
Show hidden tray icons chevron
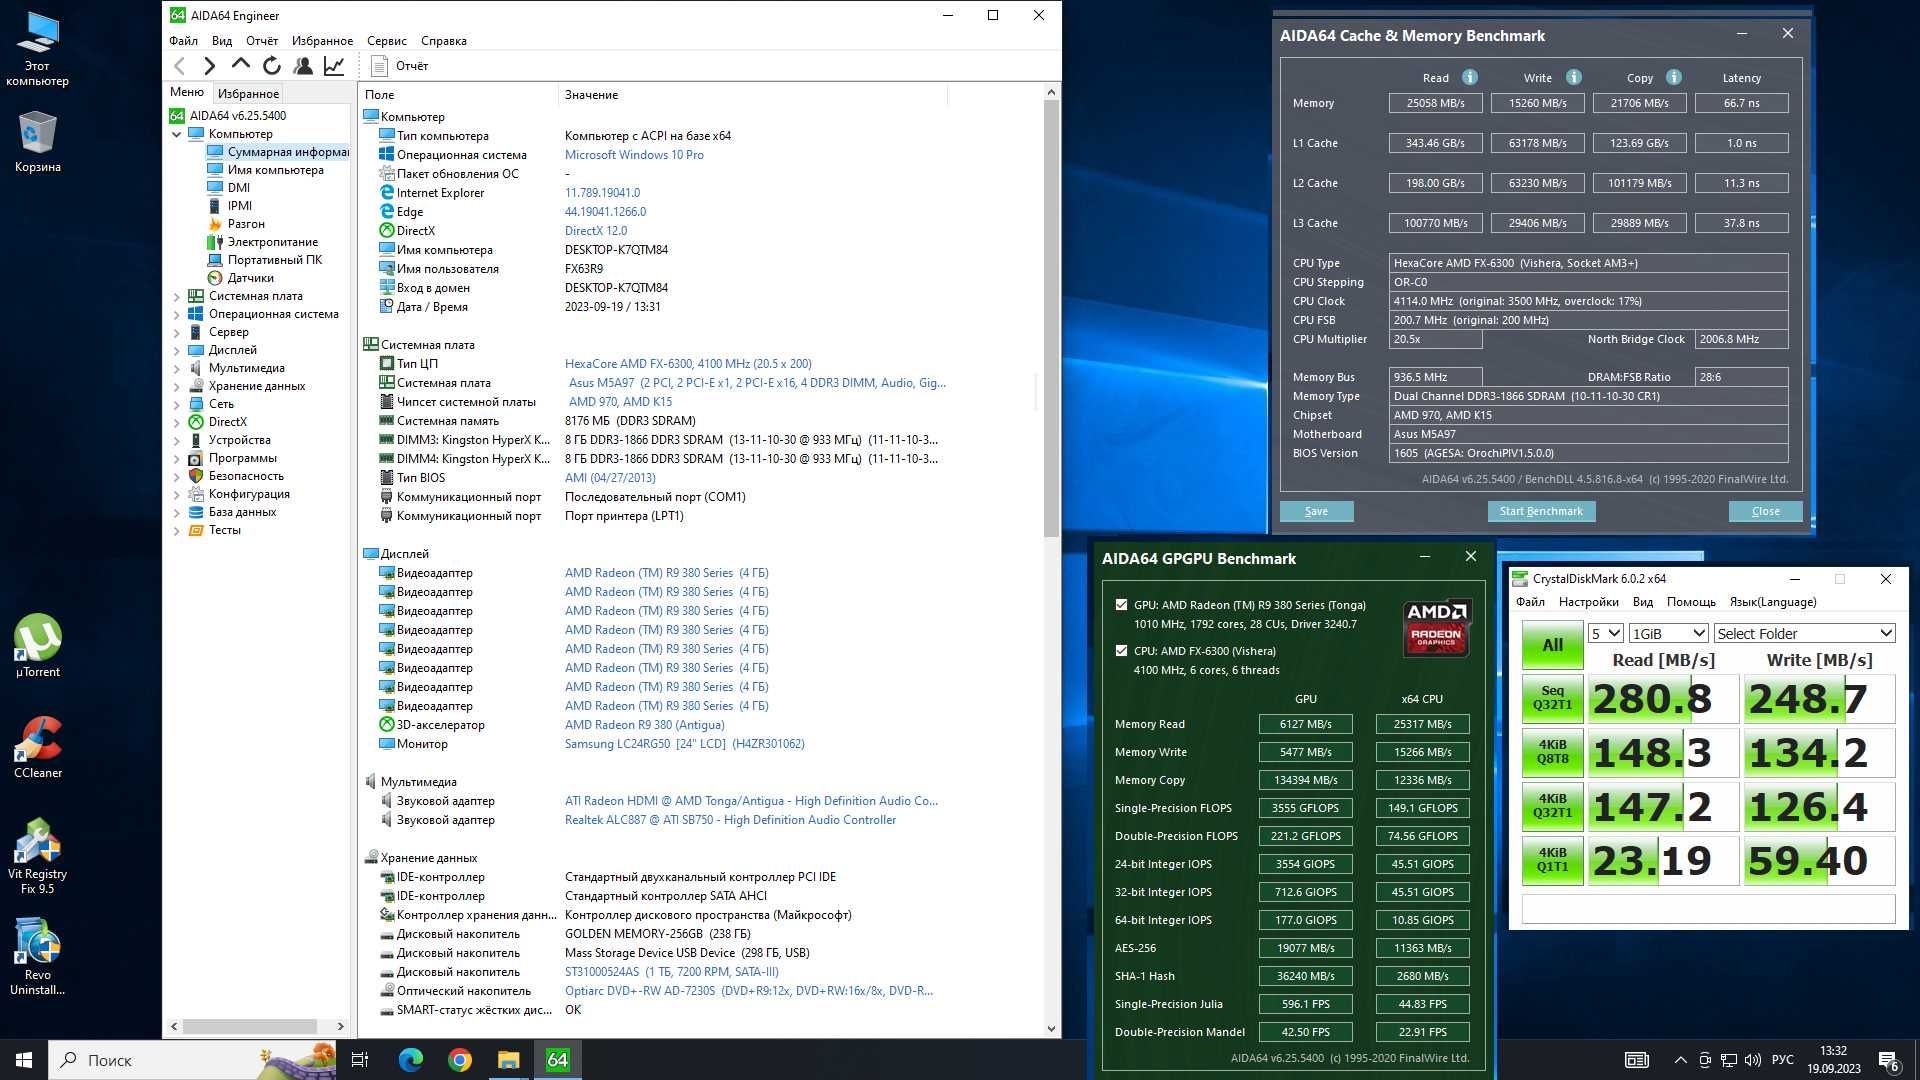coord(1680,1060)
